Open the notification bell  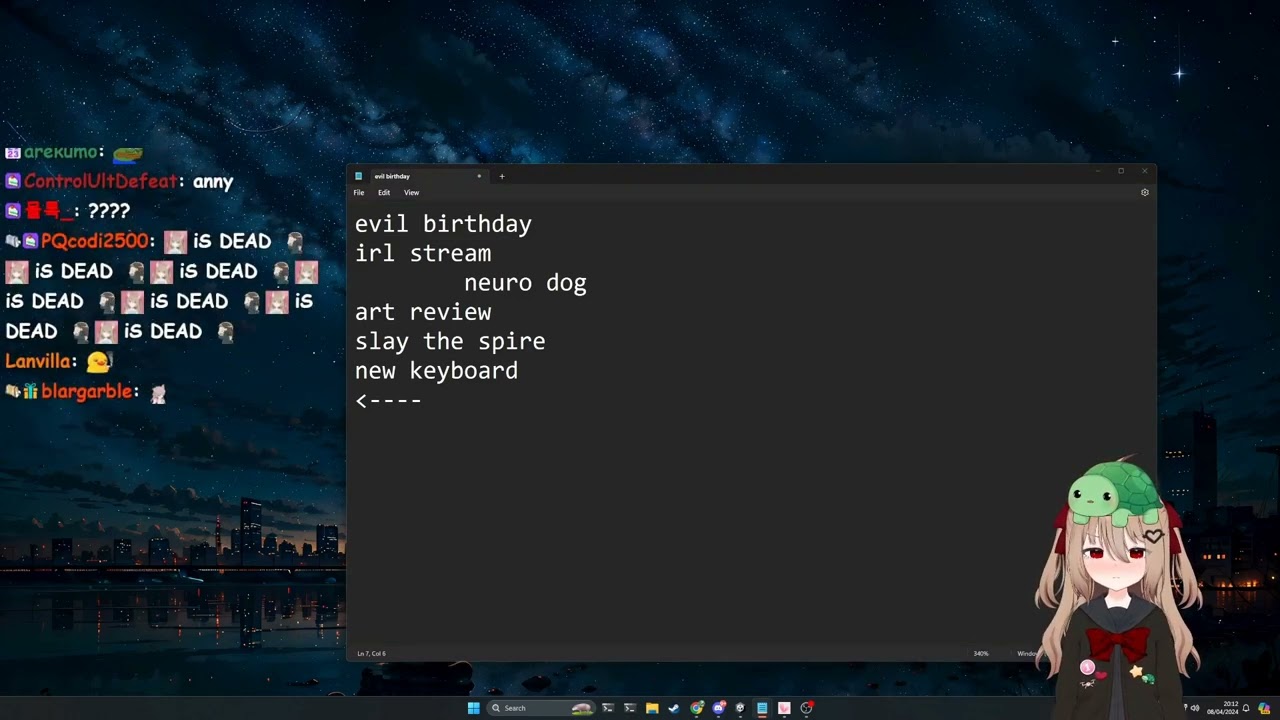pyautogui.click(x=1246, y=708)
